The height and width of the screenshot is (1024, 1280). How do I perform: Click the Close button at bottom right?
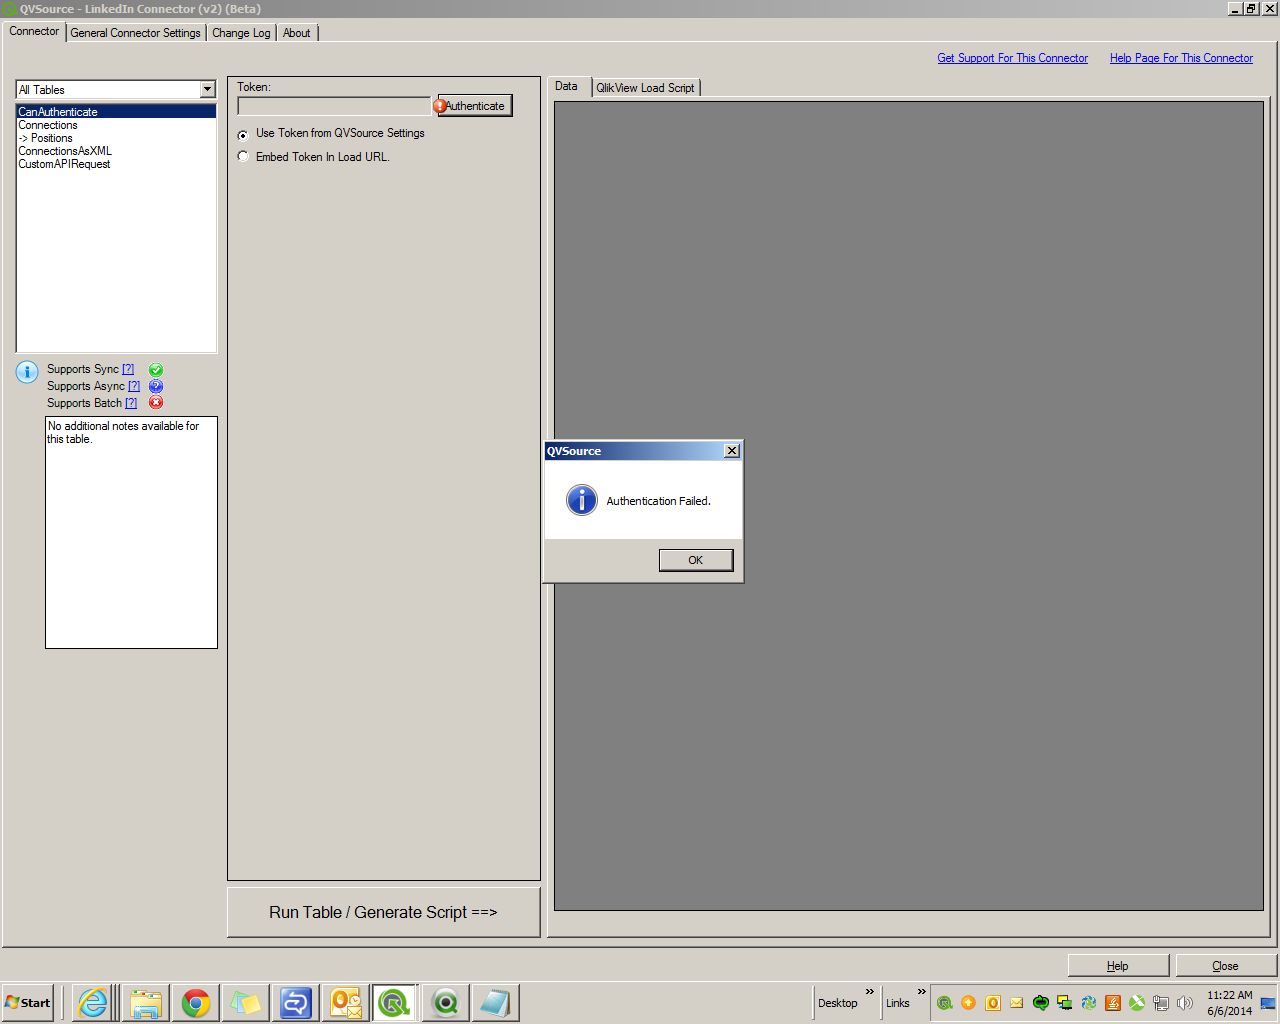[1225, 966]
